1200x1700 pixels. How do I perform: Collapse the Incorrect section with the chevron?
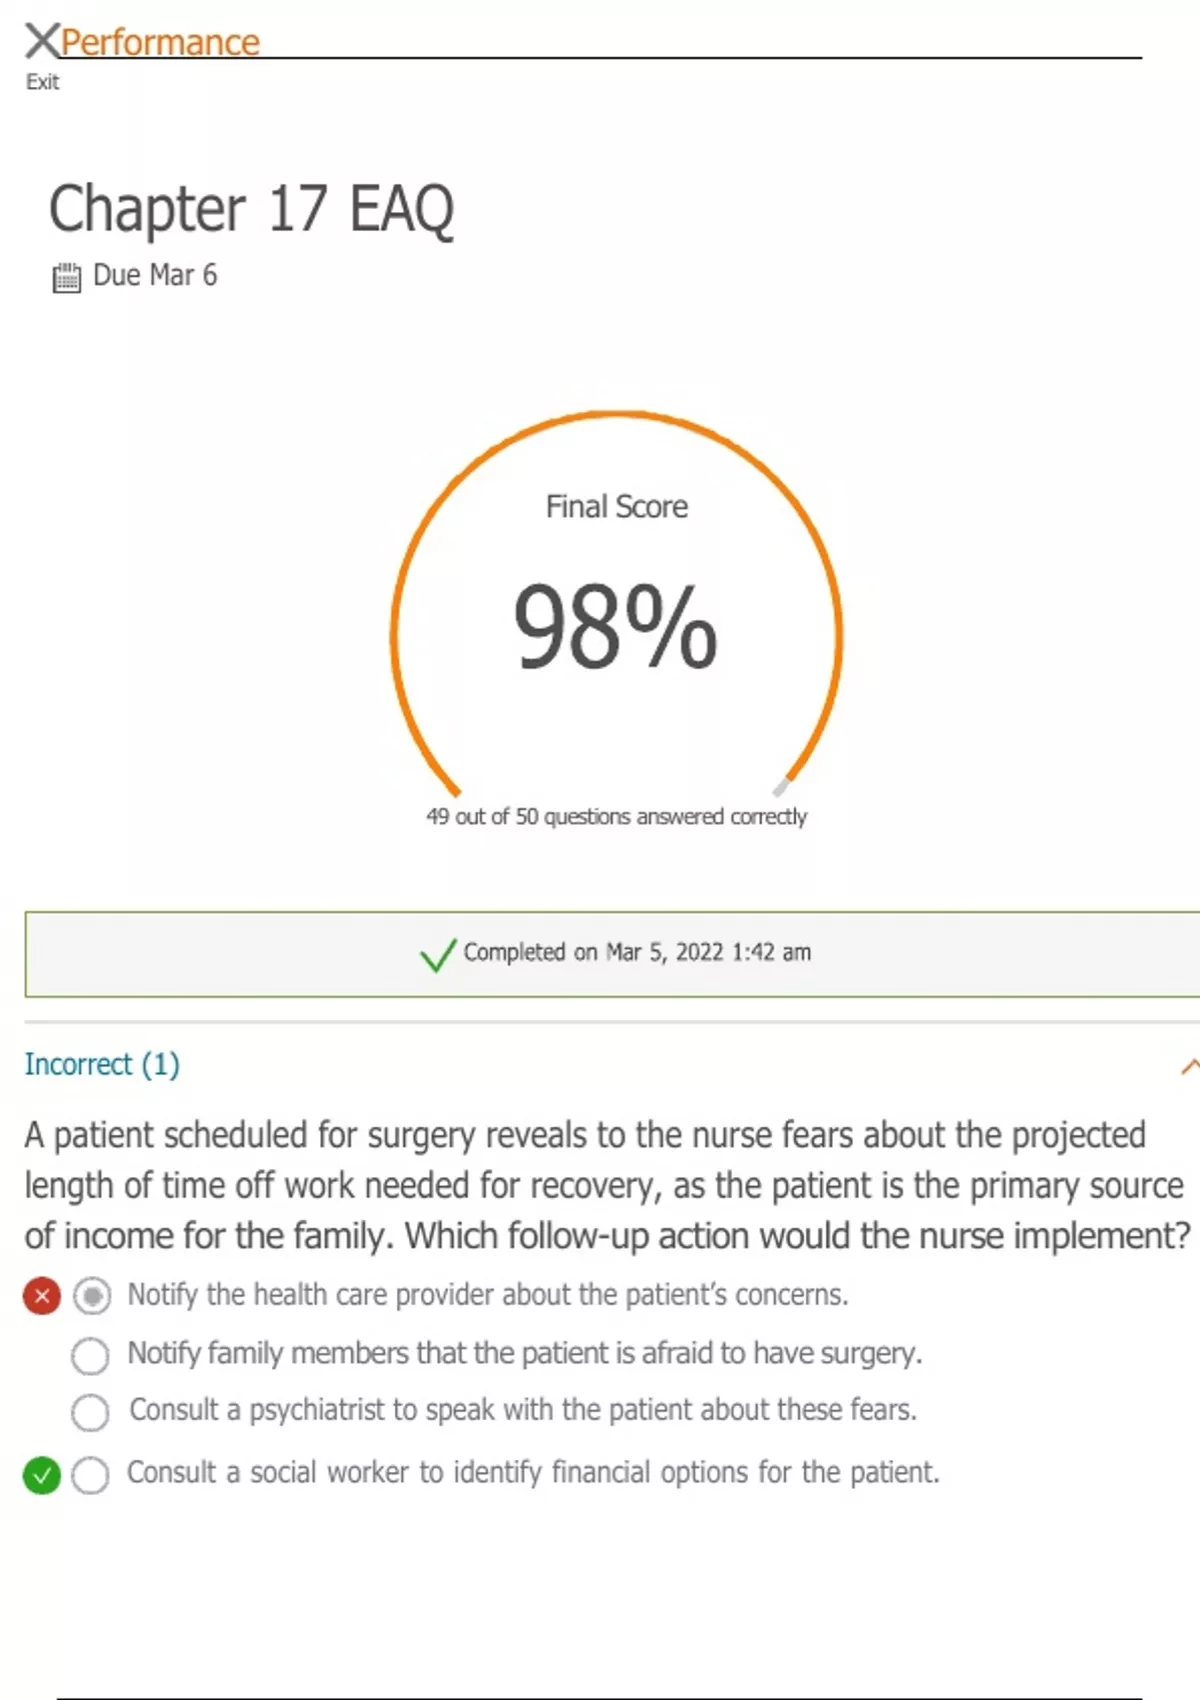tap(1189, 1066)
